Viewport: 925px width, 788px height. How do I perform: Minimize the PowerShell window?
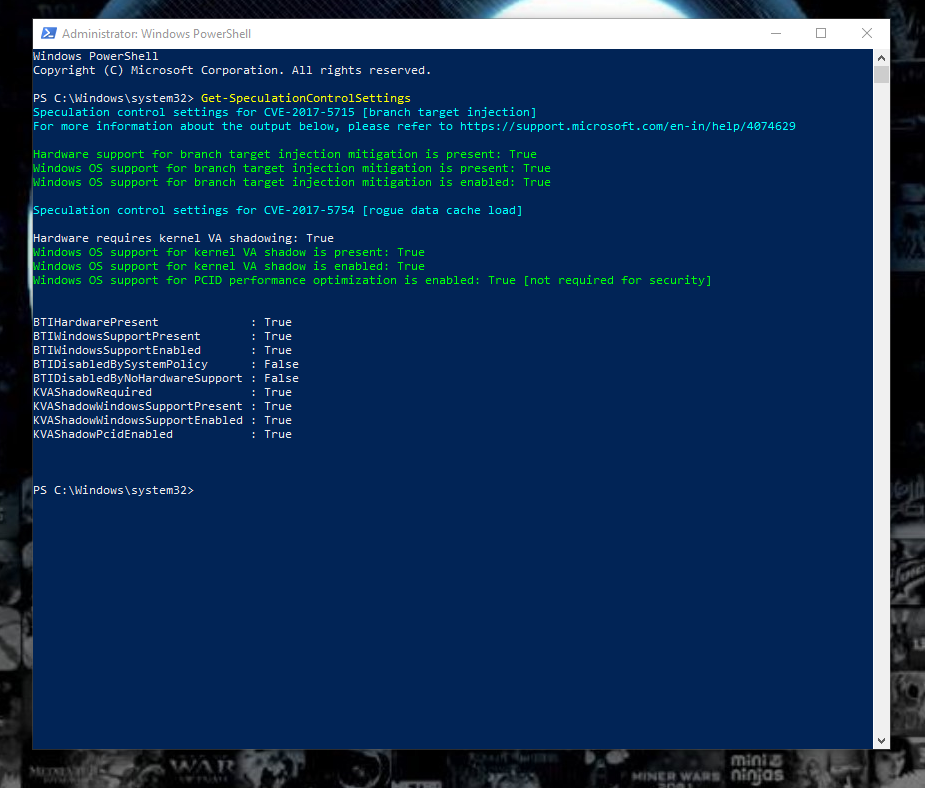(776, 34)
